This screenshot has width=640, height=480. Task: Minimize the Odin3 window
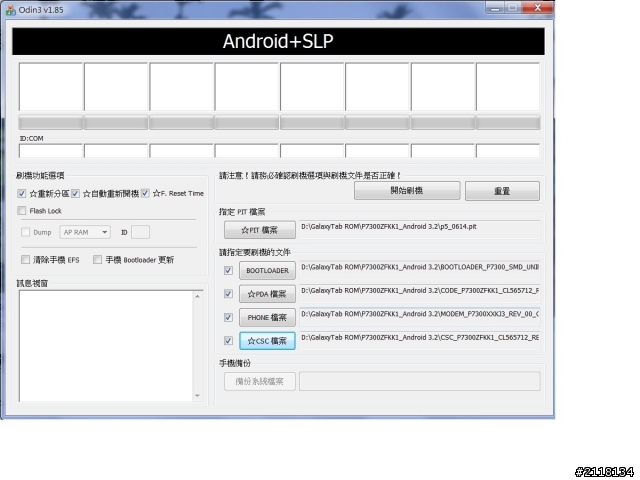pos(495,8)
